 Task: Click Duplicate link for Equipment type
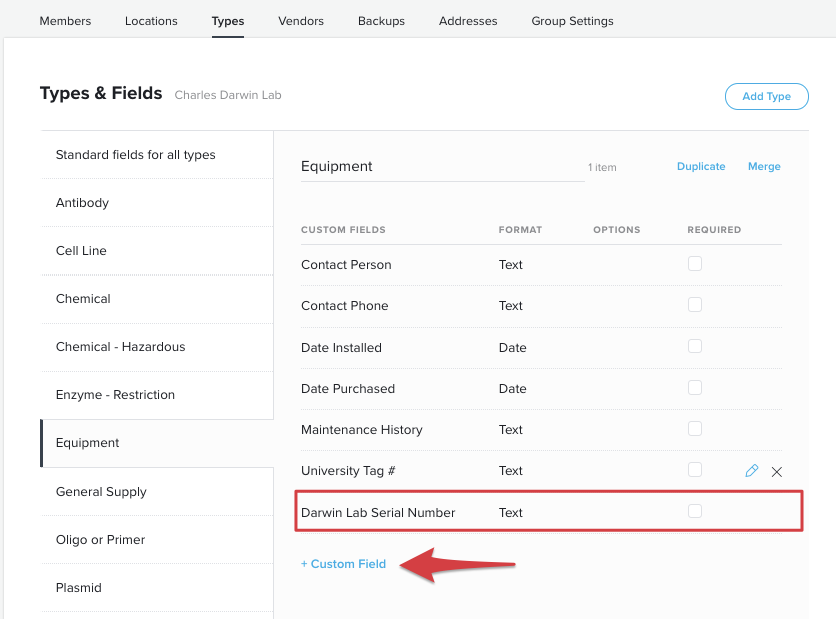pos(701,167)
